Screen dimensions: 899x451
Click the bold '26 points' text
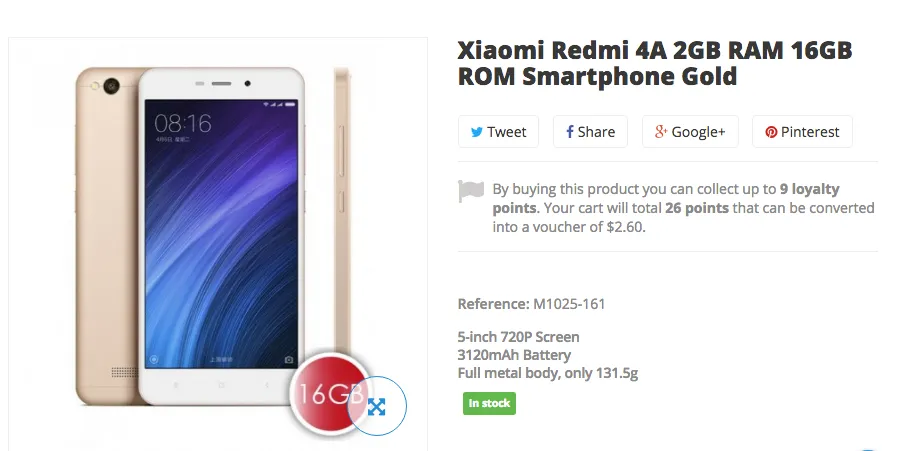pos(697,207)
